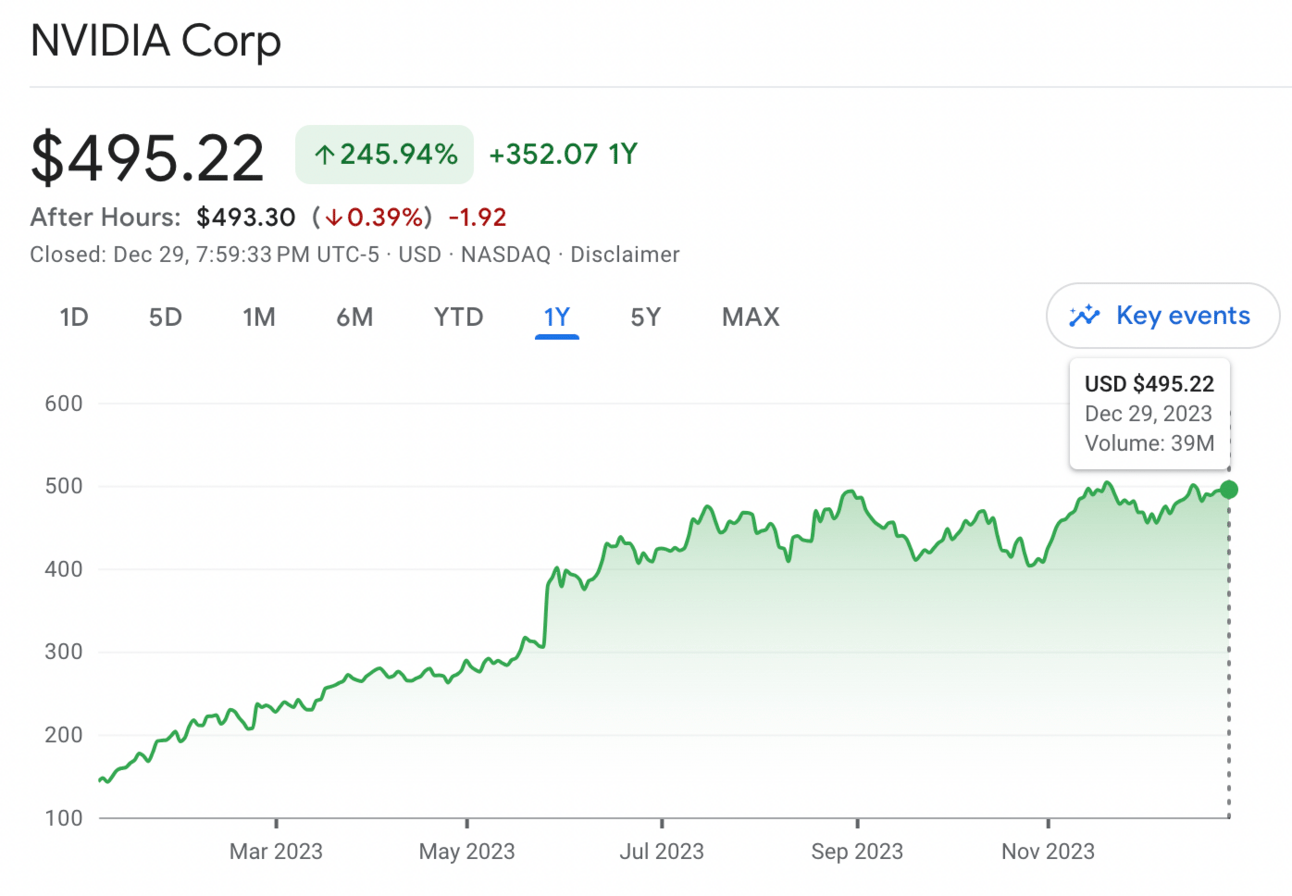Switch to the MAX range
1292x896 pixels.
tap(750, 318)
